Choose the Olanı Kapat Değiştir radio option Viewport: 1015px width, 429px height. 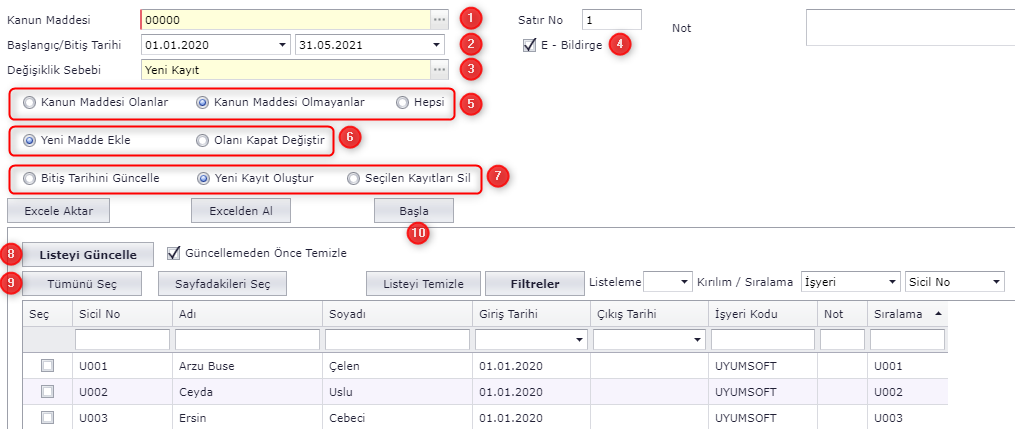(203, 140)
